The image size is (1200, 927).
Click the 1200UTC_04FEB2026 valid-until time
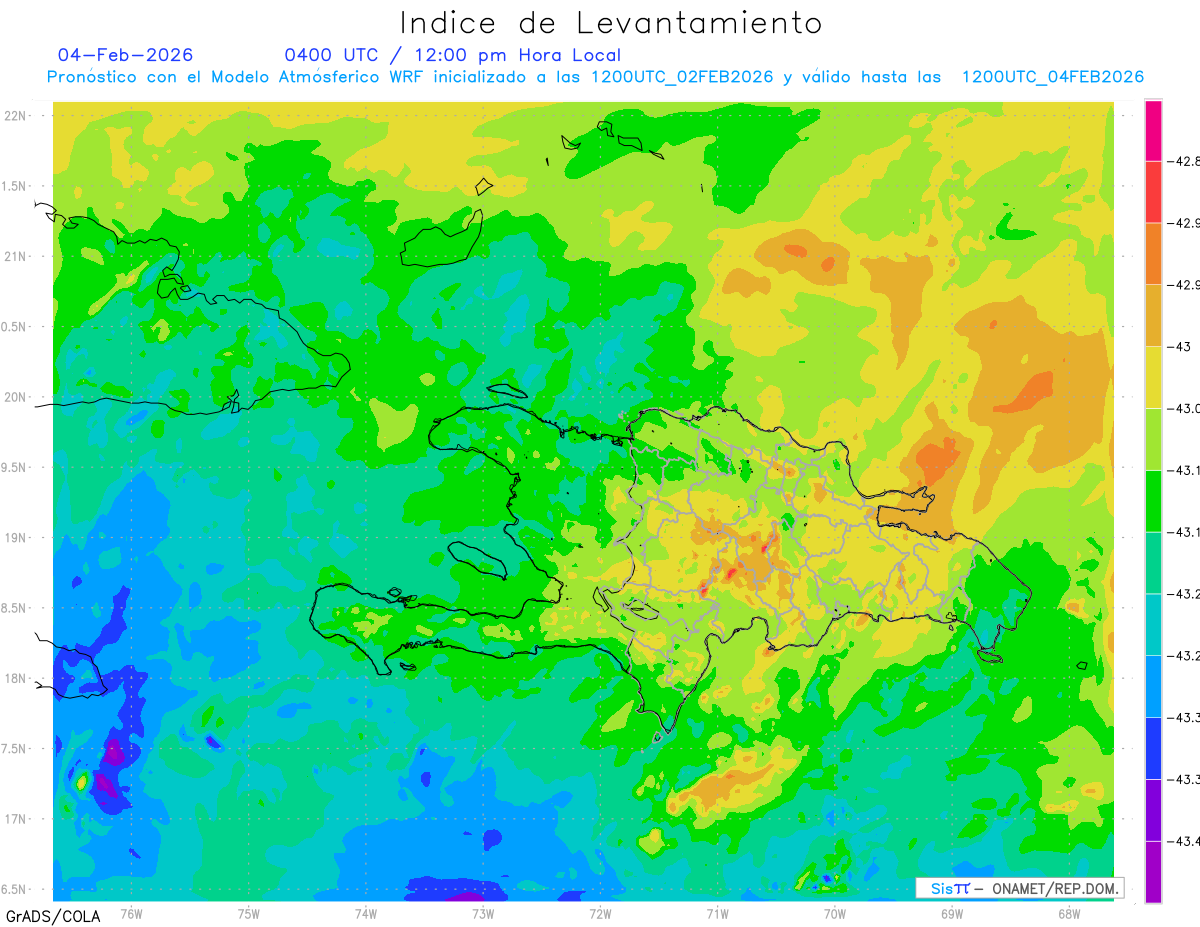coord(1053,77)
